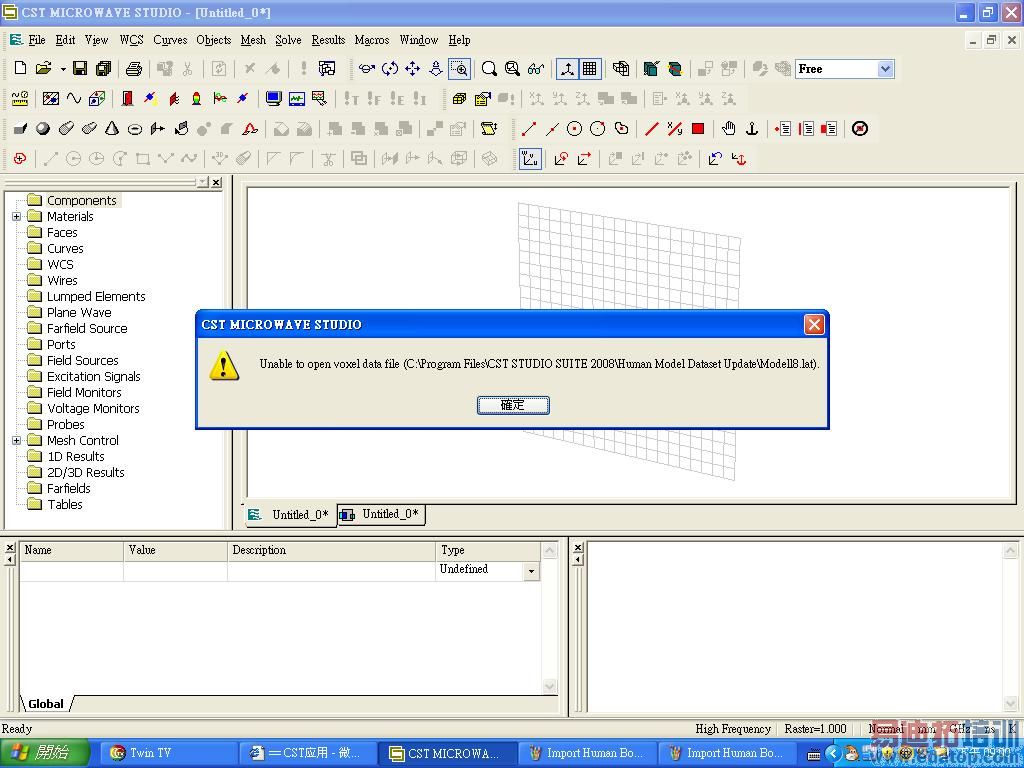This screenshot has height=768, width=1024.
Task: Select the Cone shape creation tool
Action: 112,129
